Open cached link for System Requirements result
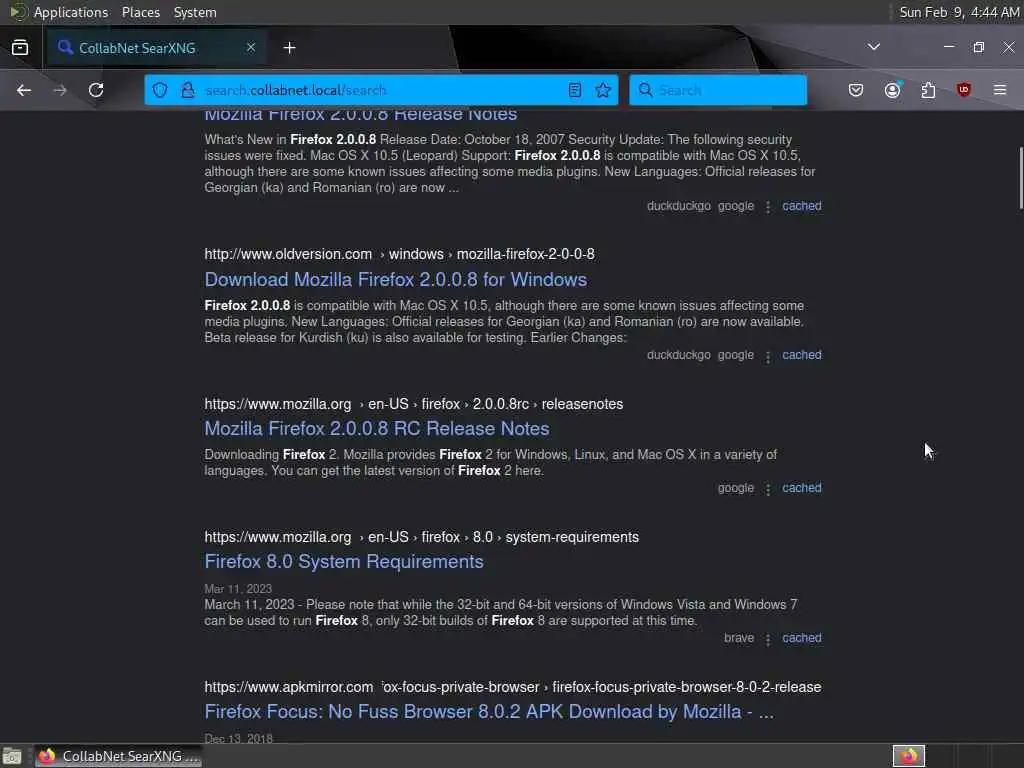The image size is (1024, 768). tap(802, 638)
